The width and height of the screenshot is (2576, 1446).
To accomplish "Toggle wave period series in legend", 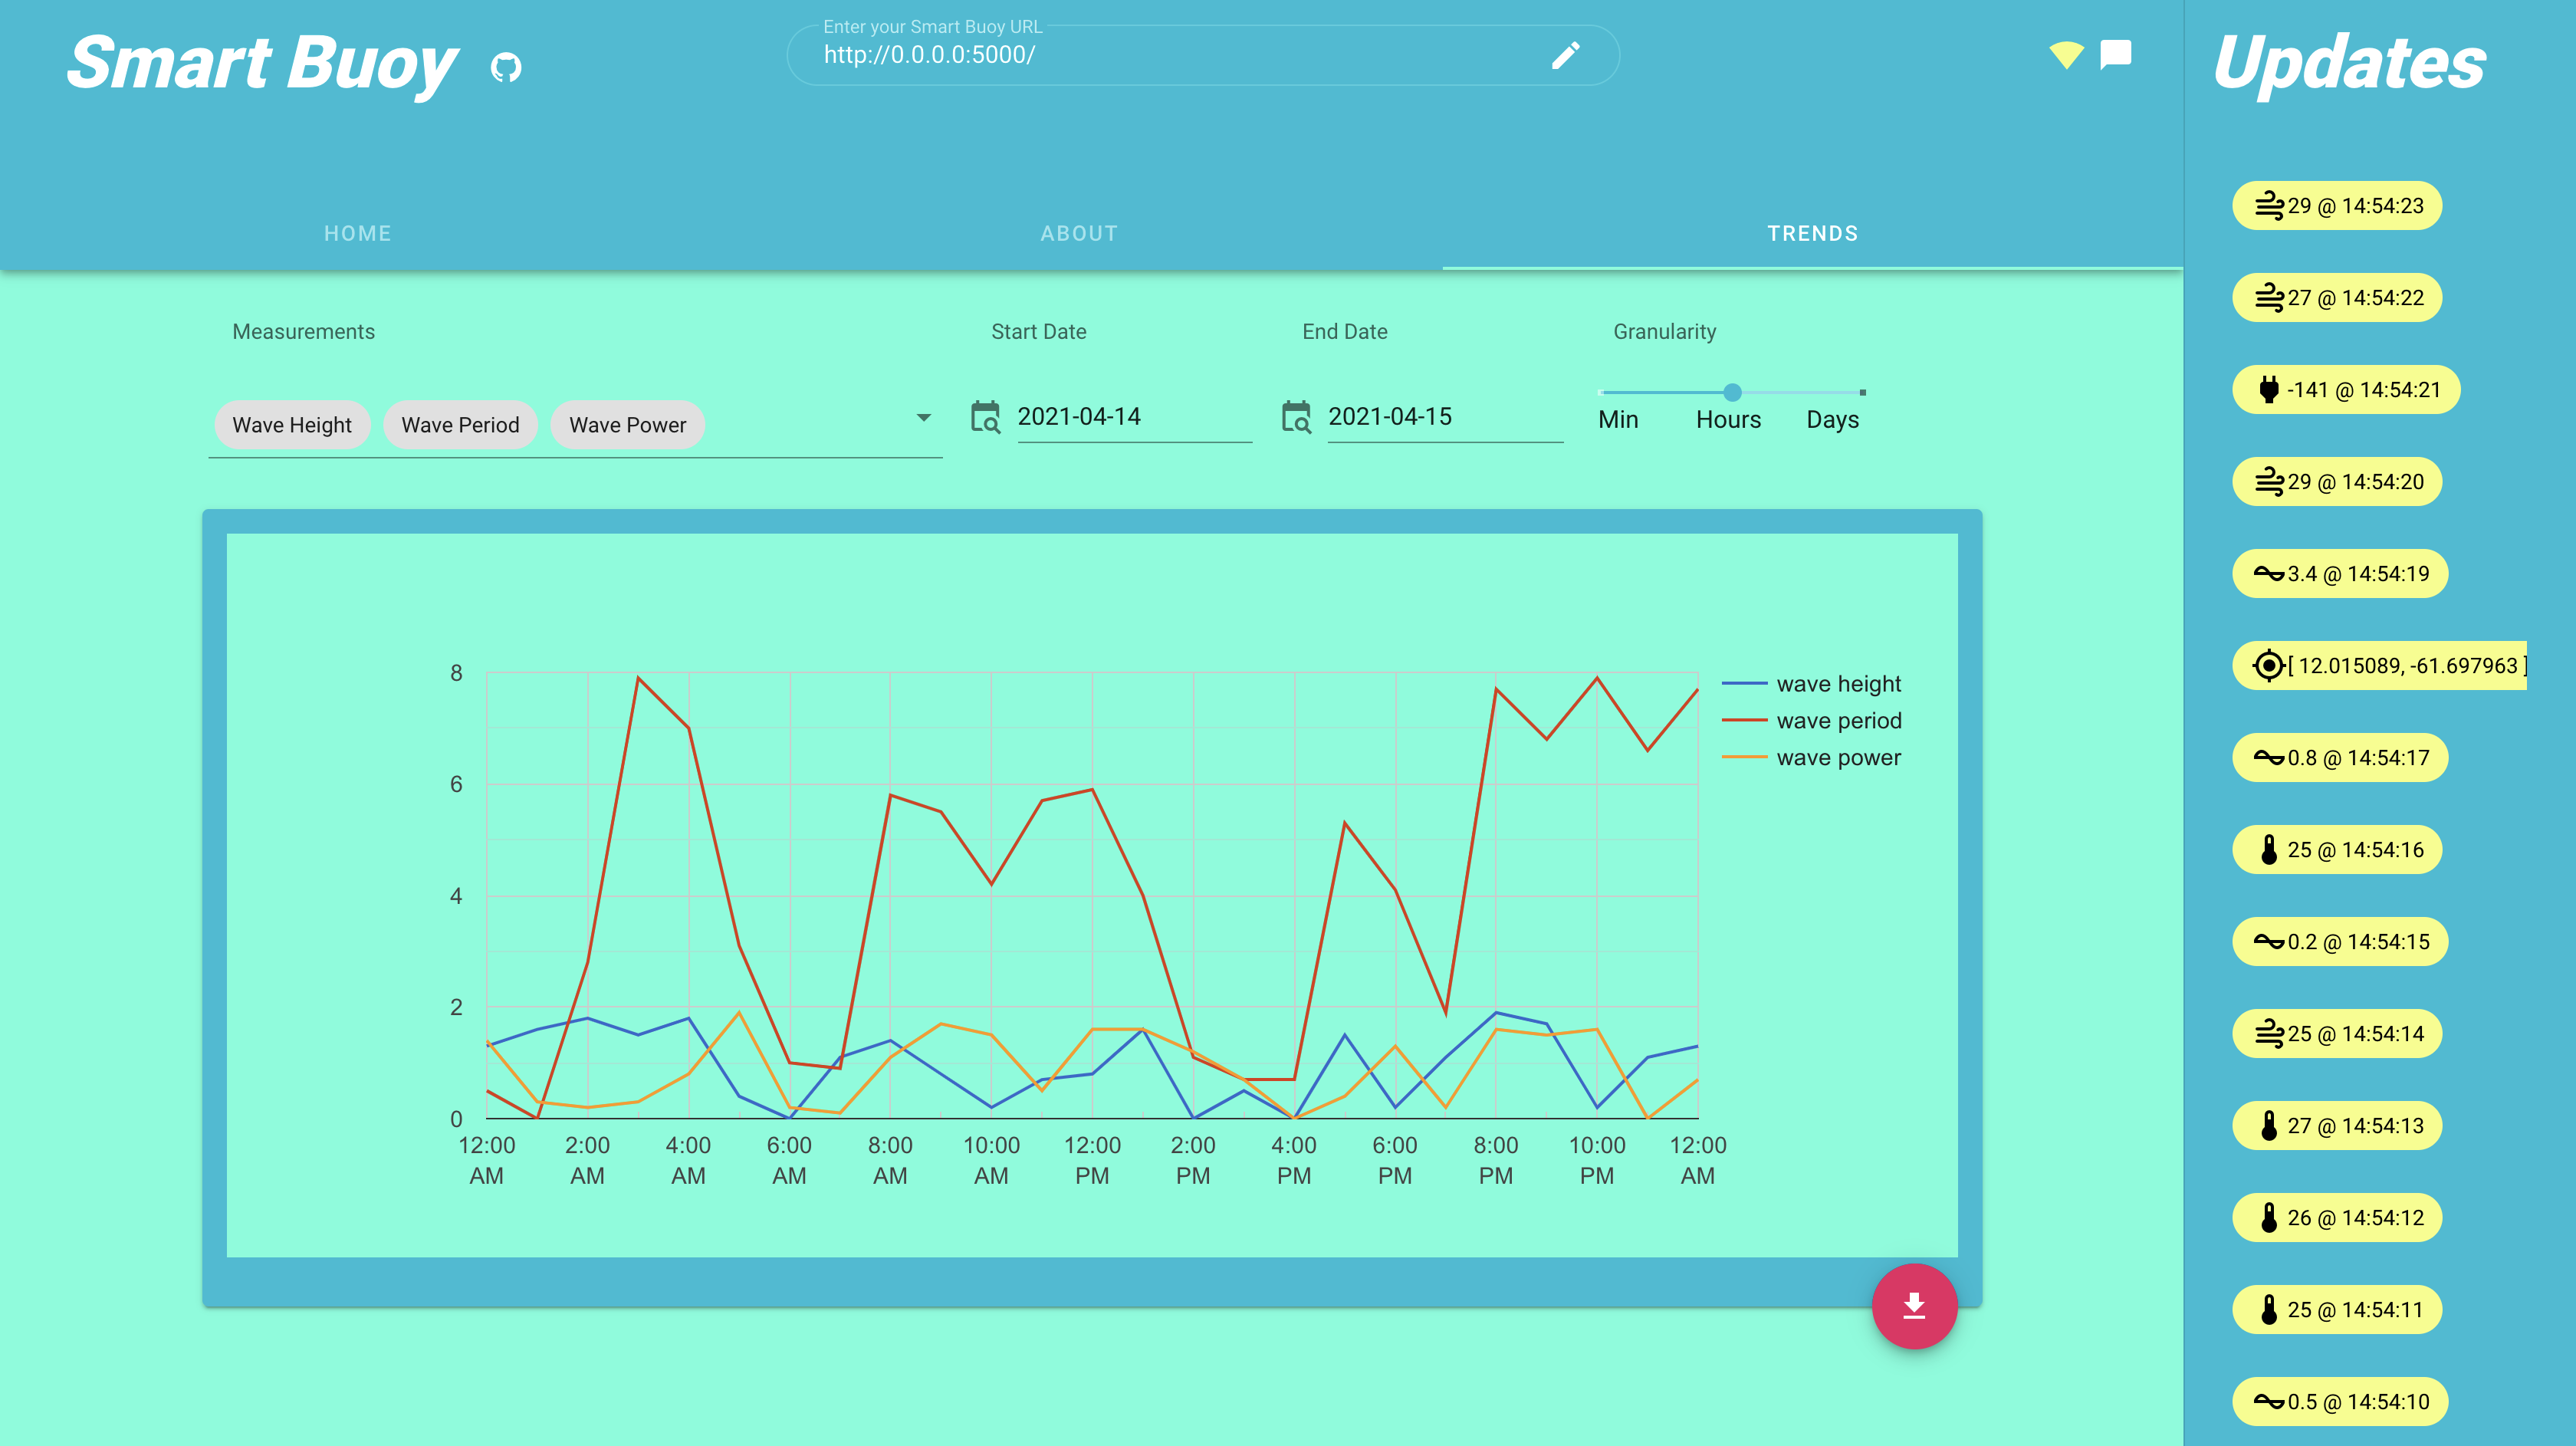I will (x=1837, y=721).
